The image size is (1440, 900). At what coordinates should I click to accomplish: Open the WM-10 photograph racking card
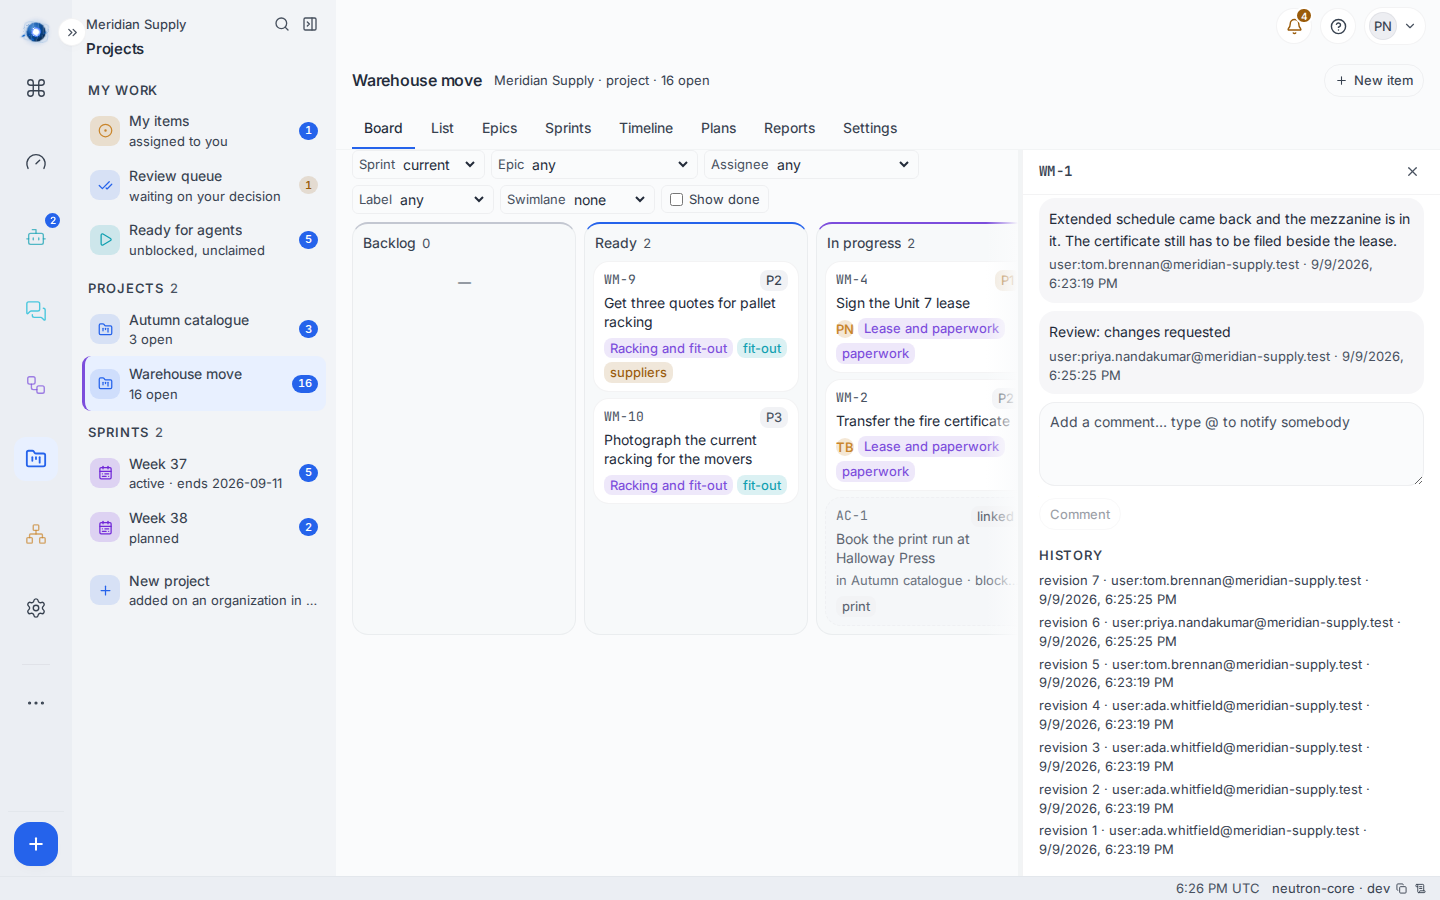(x=696, y=452)
